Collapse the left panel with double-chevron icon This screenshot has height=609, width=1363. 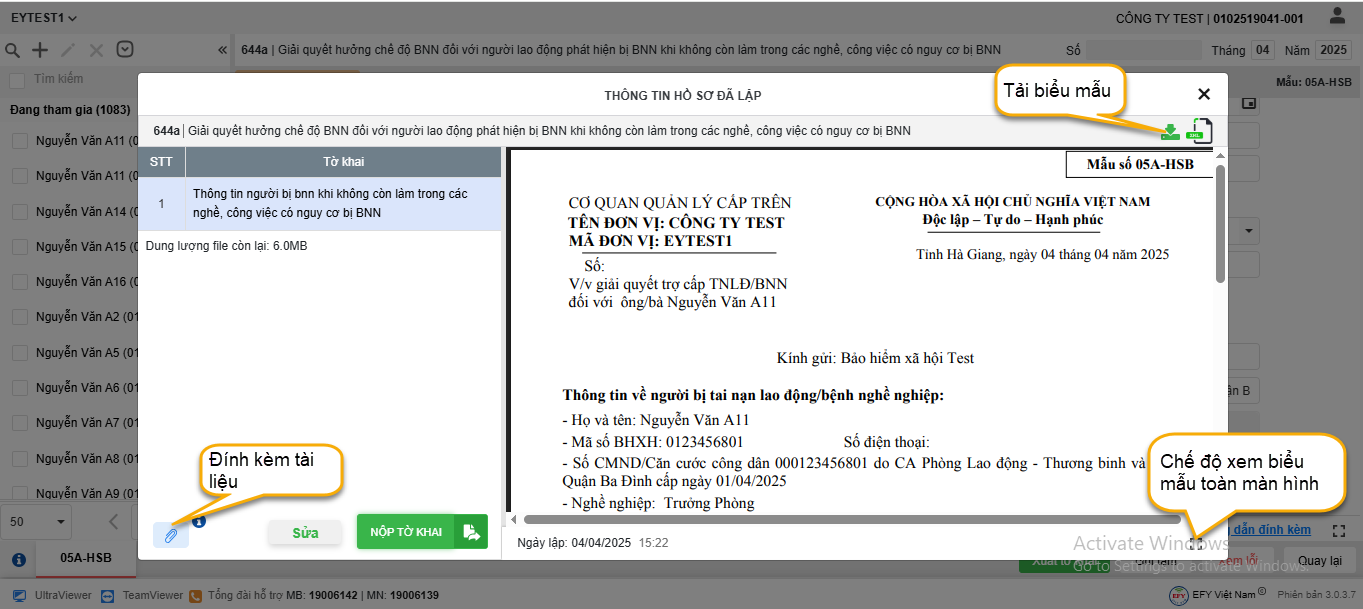pos(222,50)
